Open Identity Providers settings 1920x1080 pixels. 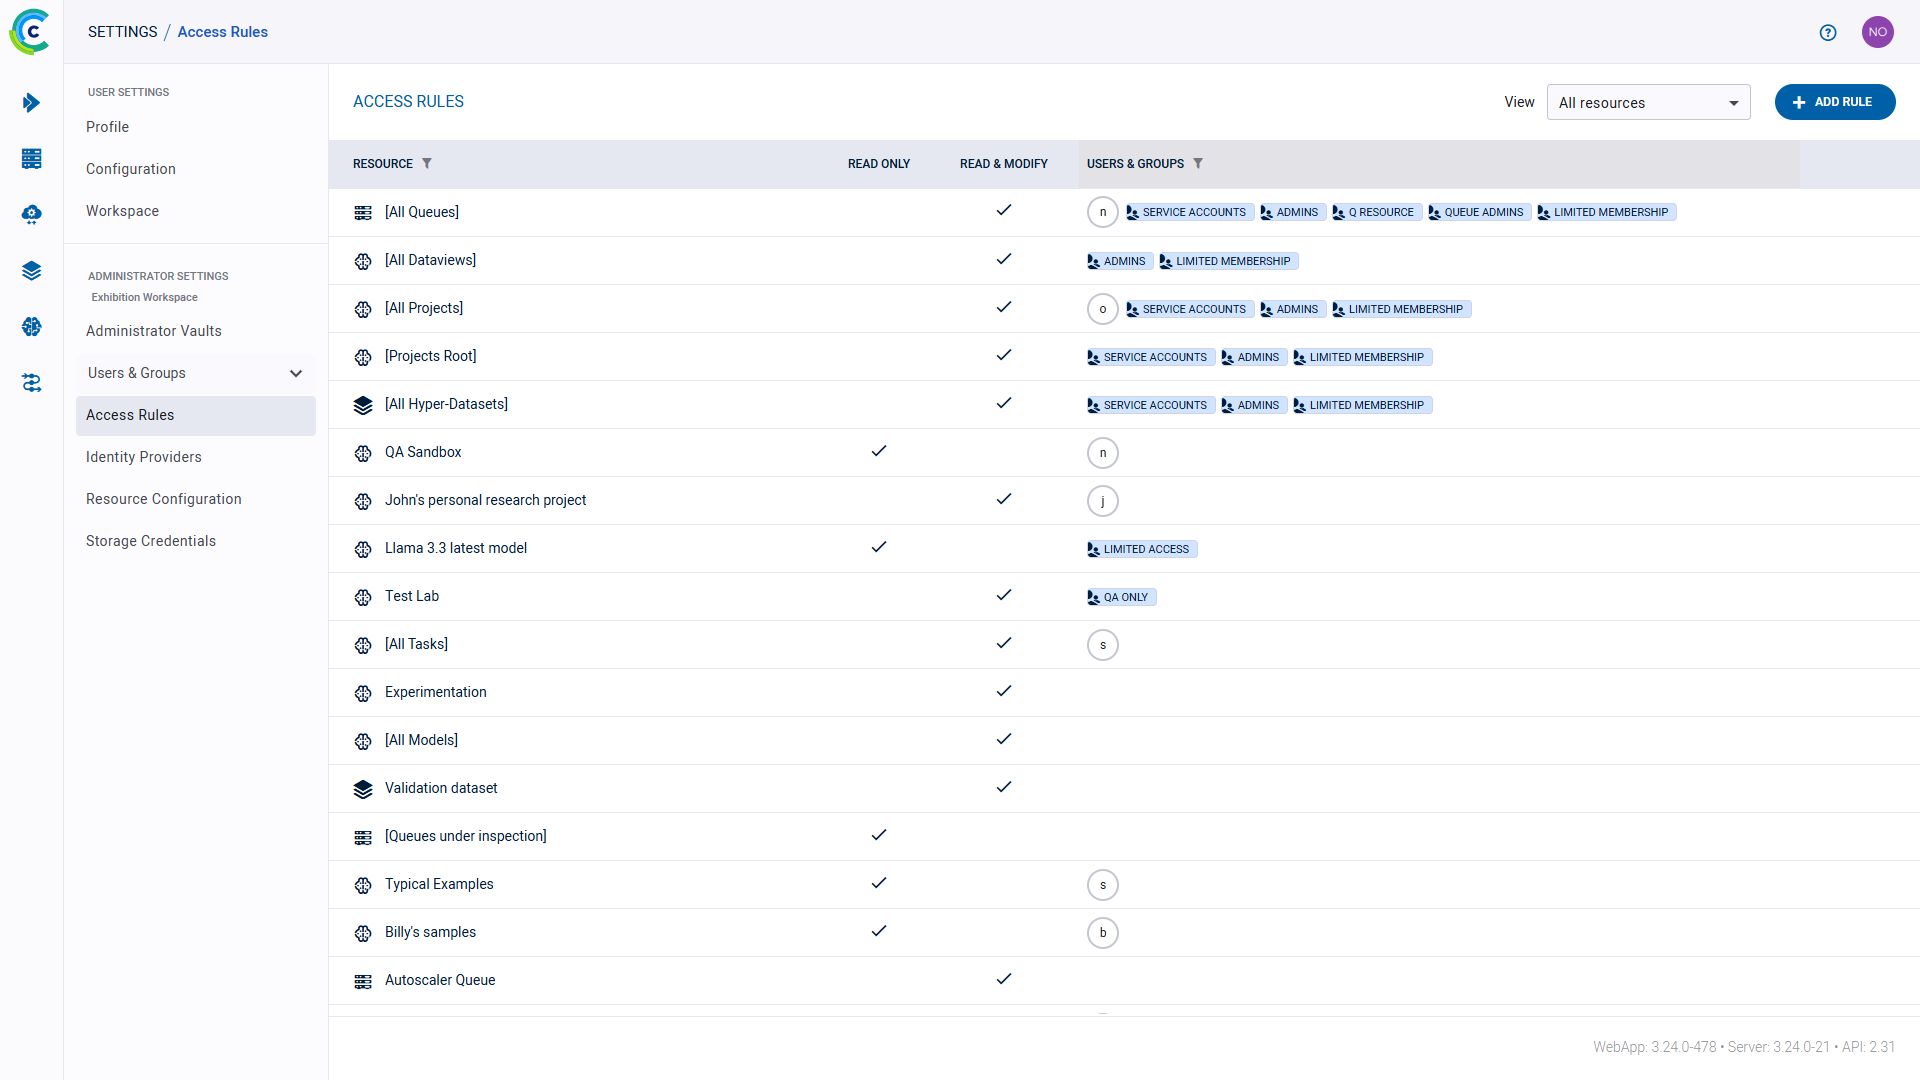[x=144, y=457]
